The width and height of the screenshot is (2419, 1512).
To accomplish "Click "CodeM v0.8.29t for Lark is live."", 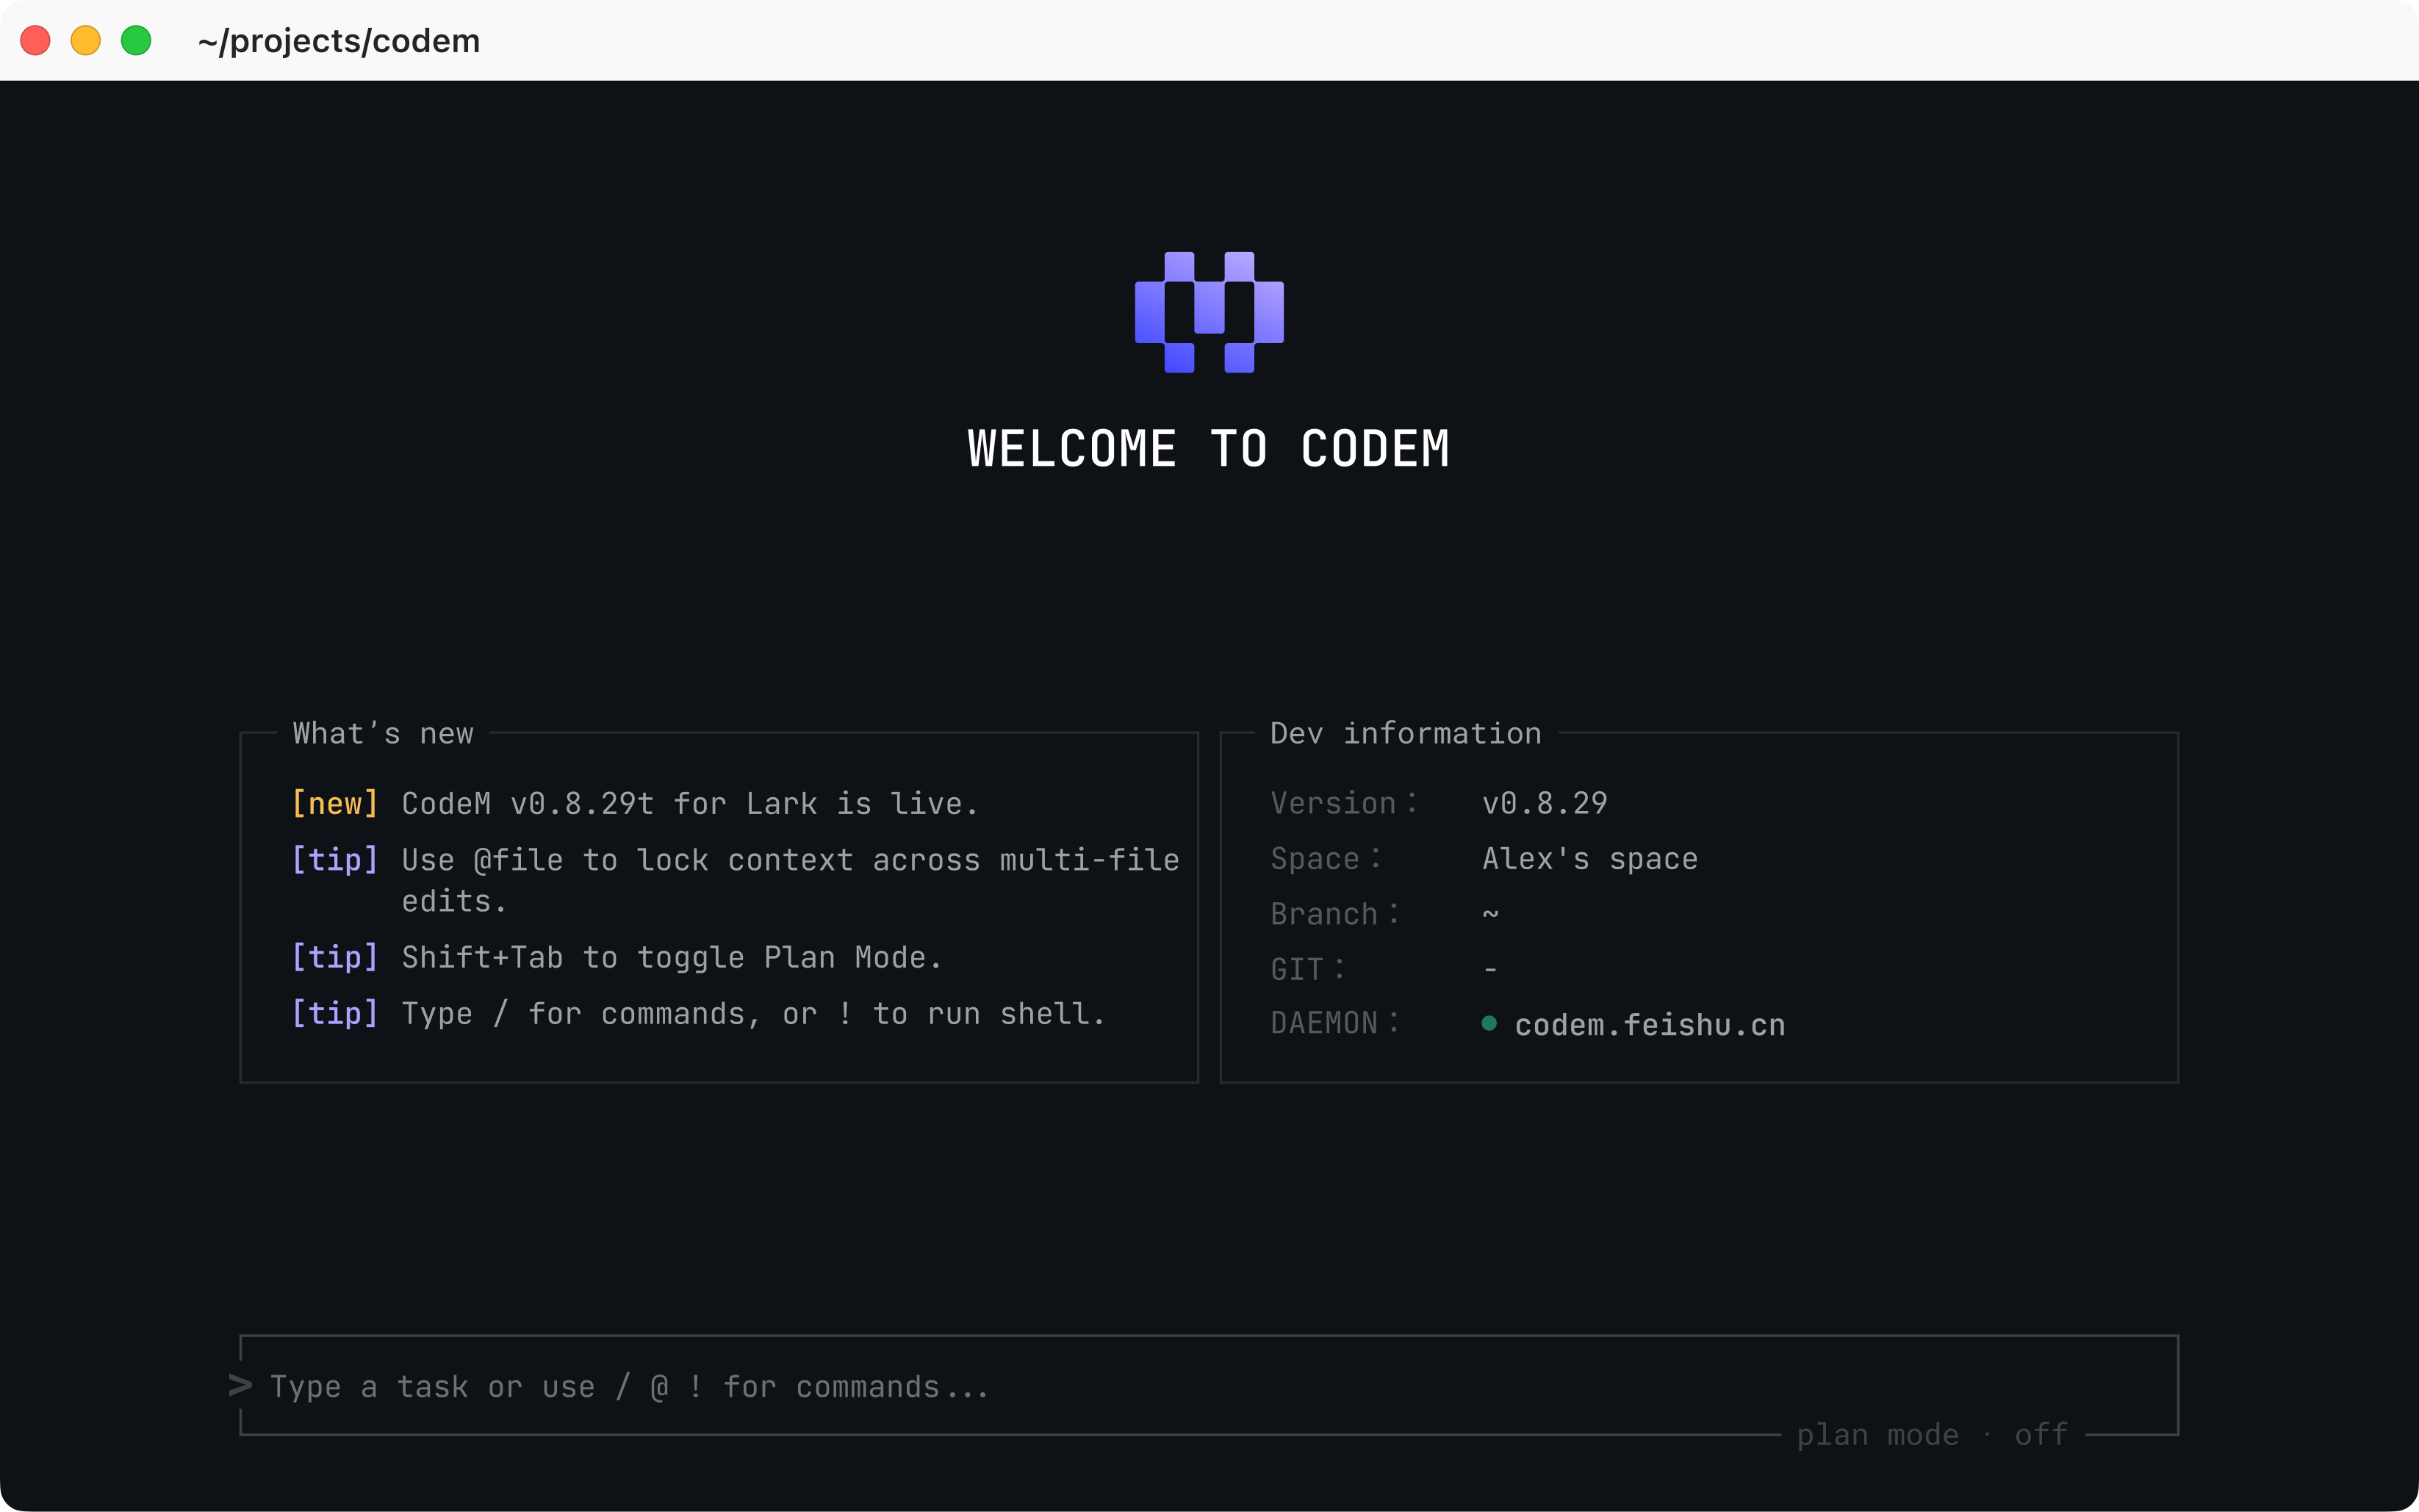I will [690, 803].
